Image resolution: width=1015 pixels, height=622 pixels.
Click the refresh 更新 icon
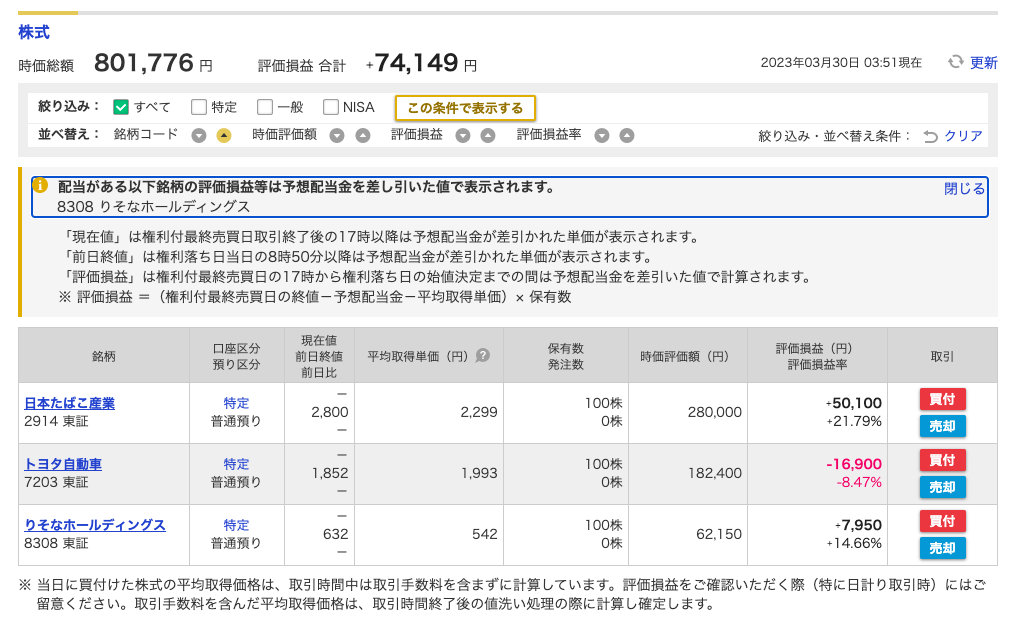click(955, 62)
